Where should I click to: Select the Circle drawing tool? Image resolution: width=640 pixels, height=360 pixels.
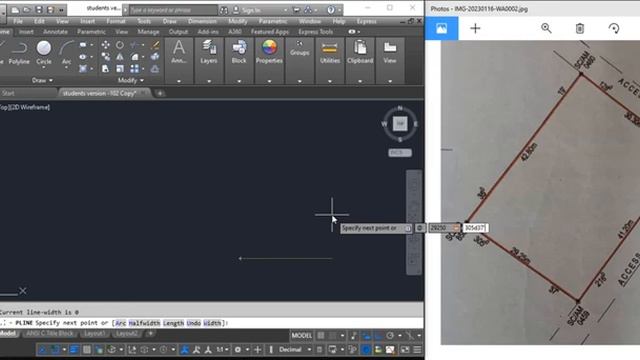tap(44, 53)
